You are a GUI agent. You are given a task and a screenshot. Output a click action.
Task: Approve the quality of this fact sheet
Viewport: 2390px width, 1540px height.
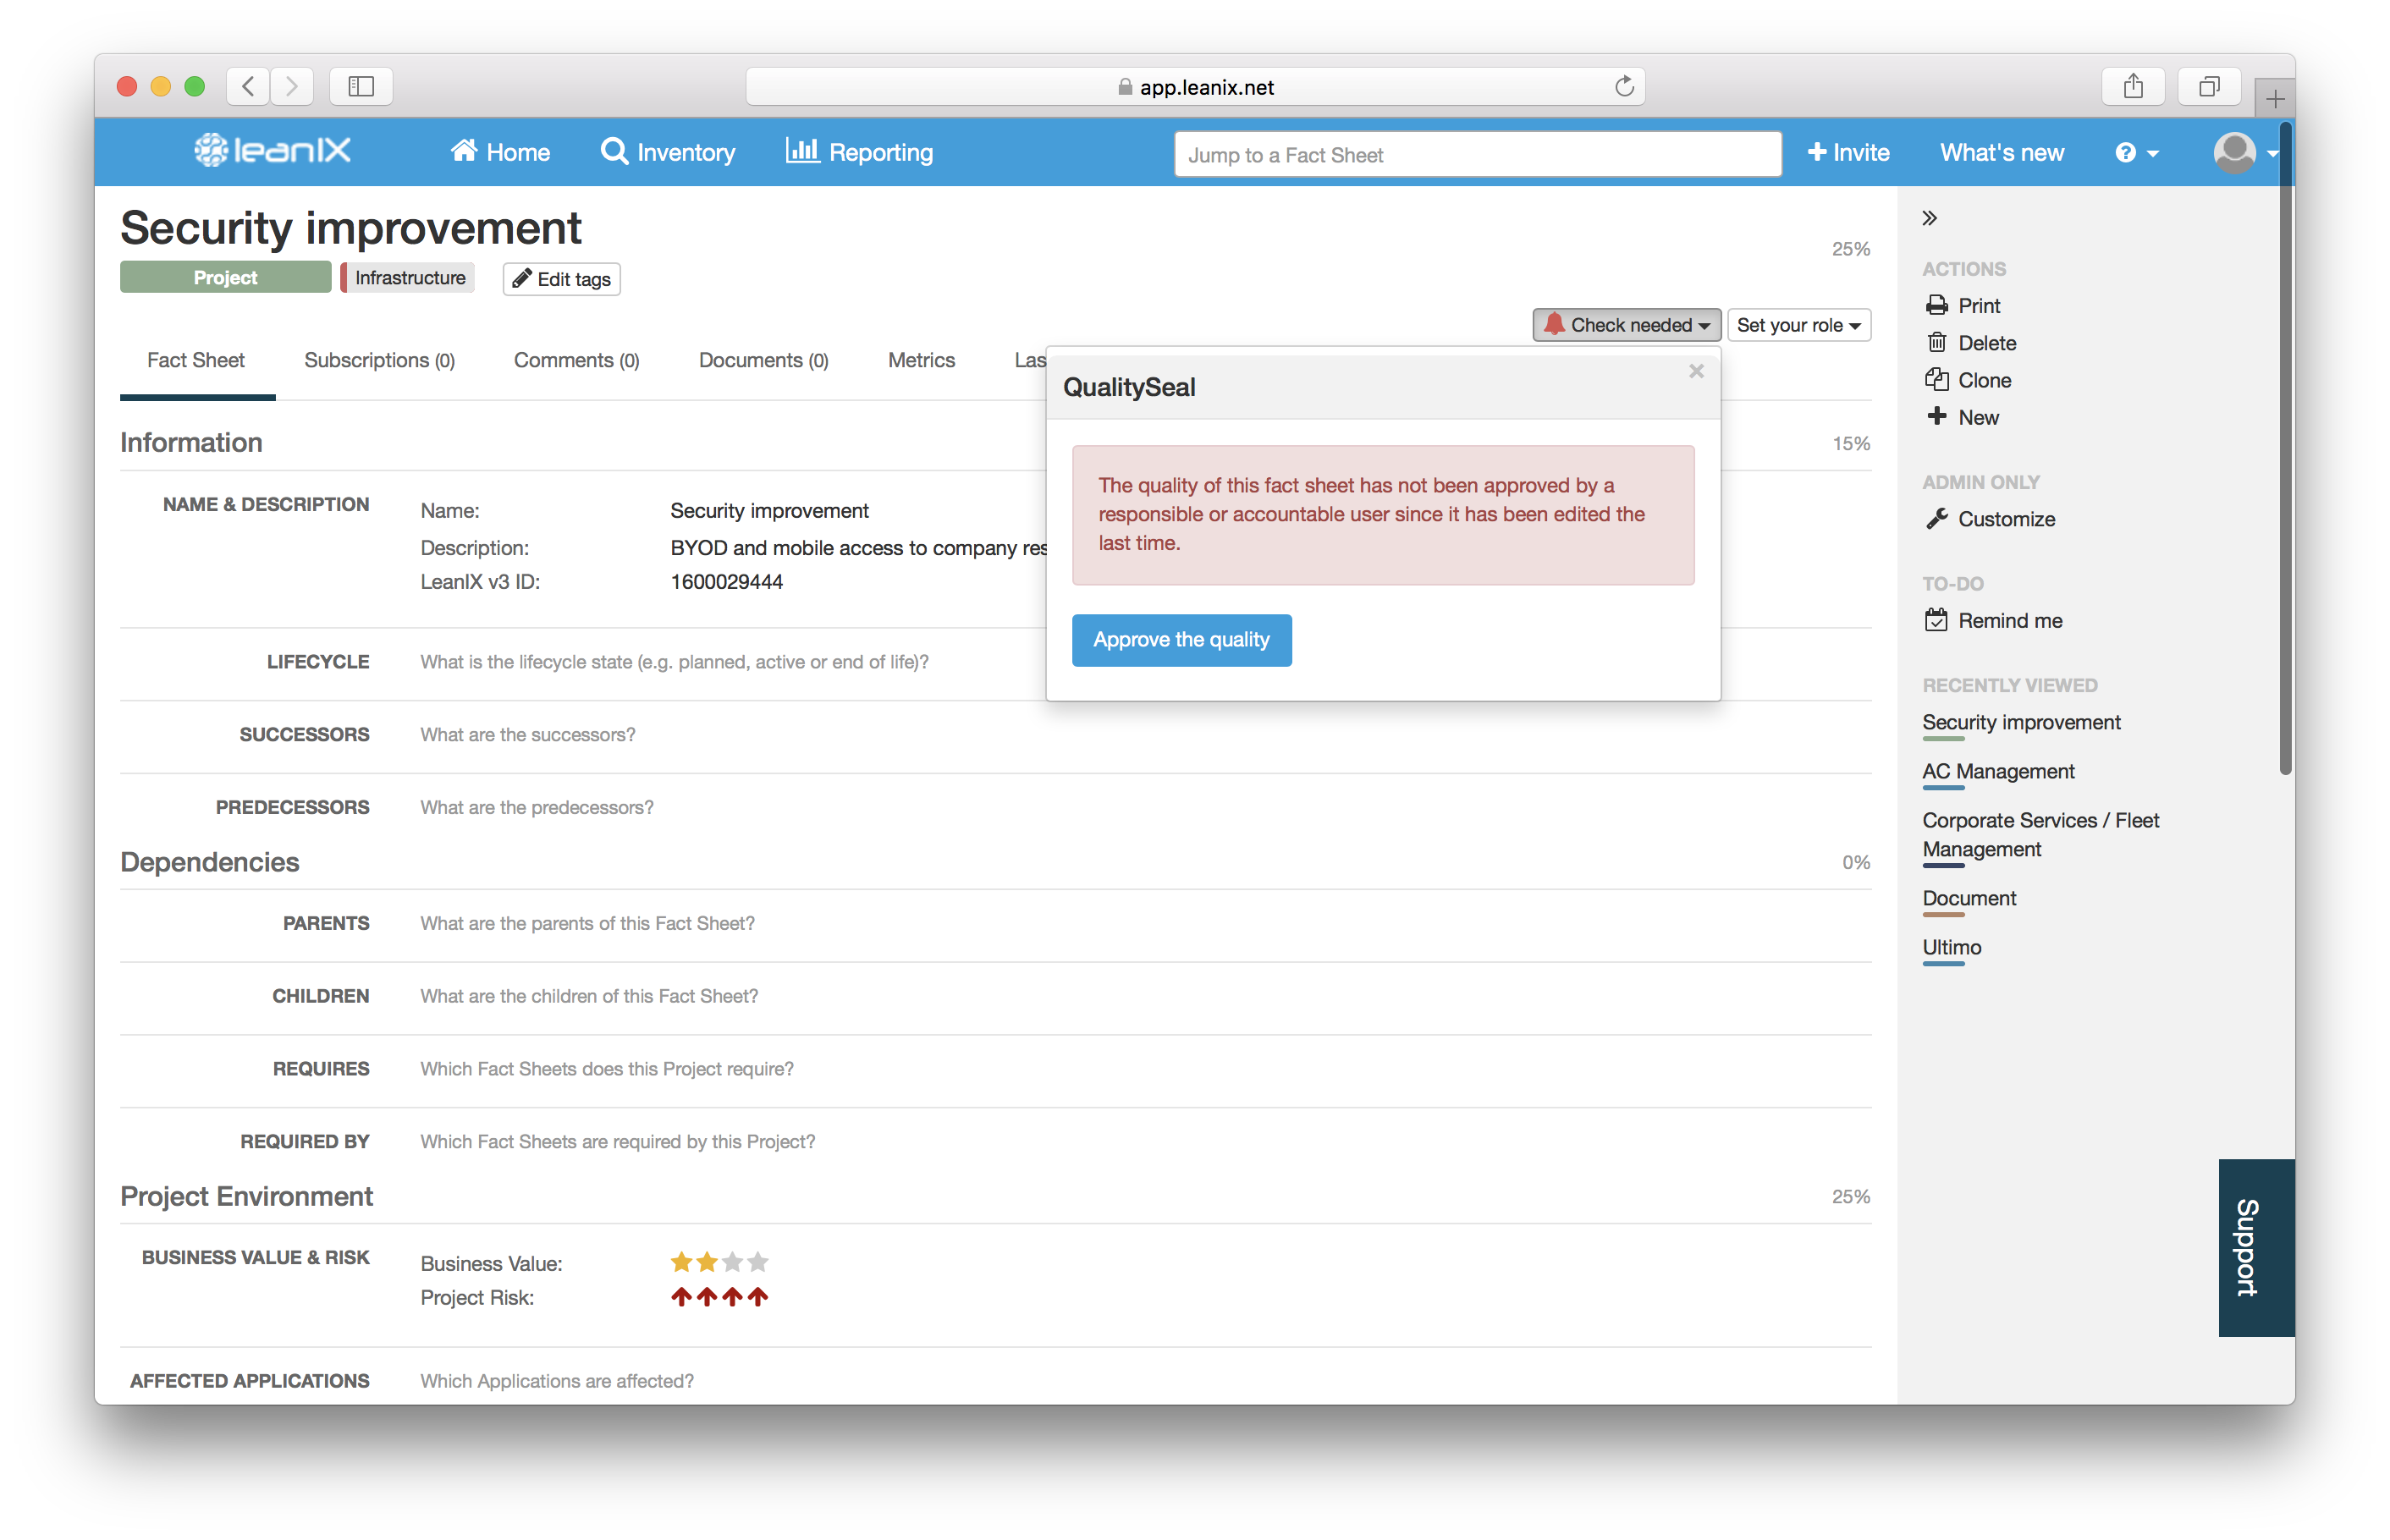[1181, 640]
